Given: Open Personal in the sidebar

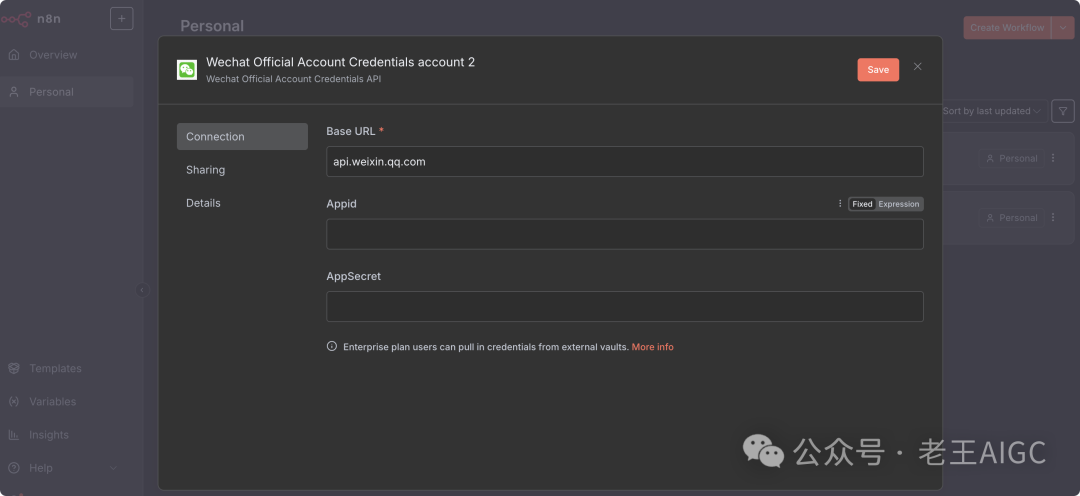Looking at the screenshot, I should point(67,92).
